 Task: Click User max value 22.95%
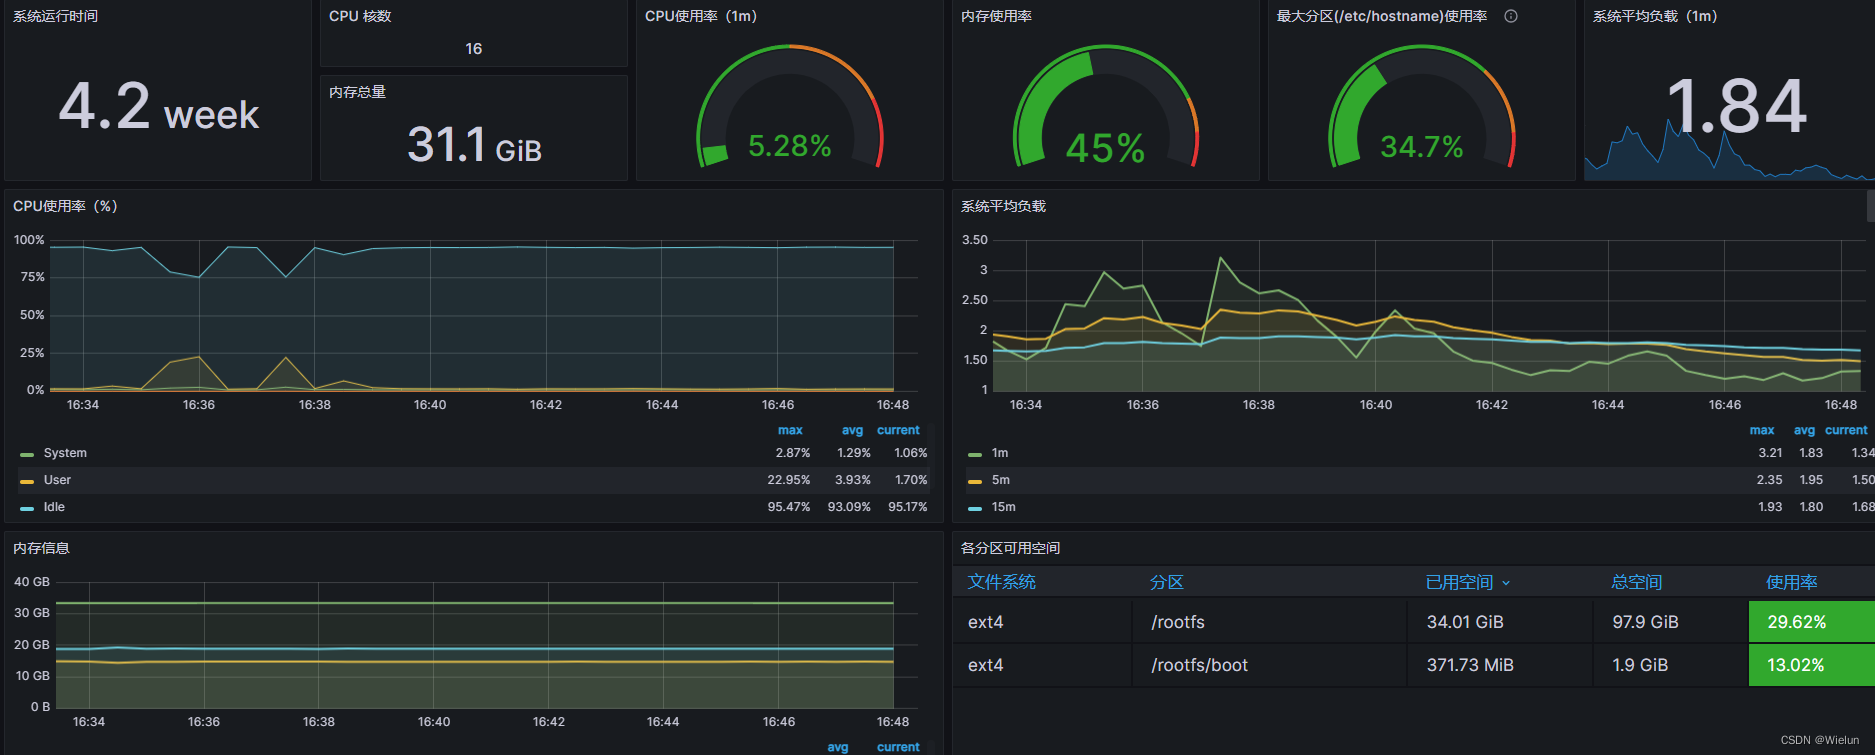point(789,480)
